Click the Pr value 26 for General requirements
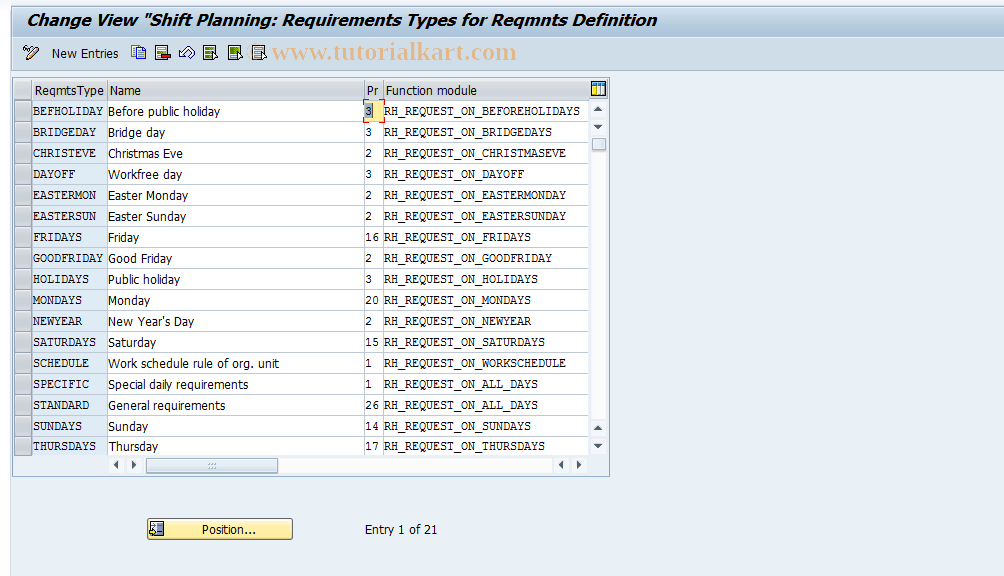 point(373,405)
